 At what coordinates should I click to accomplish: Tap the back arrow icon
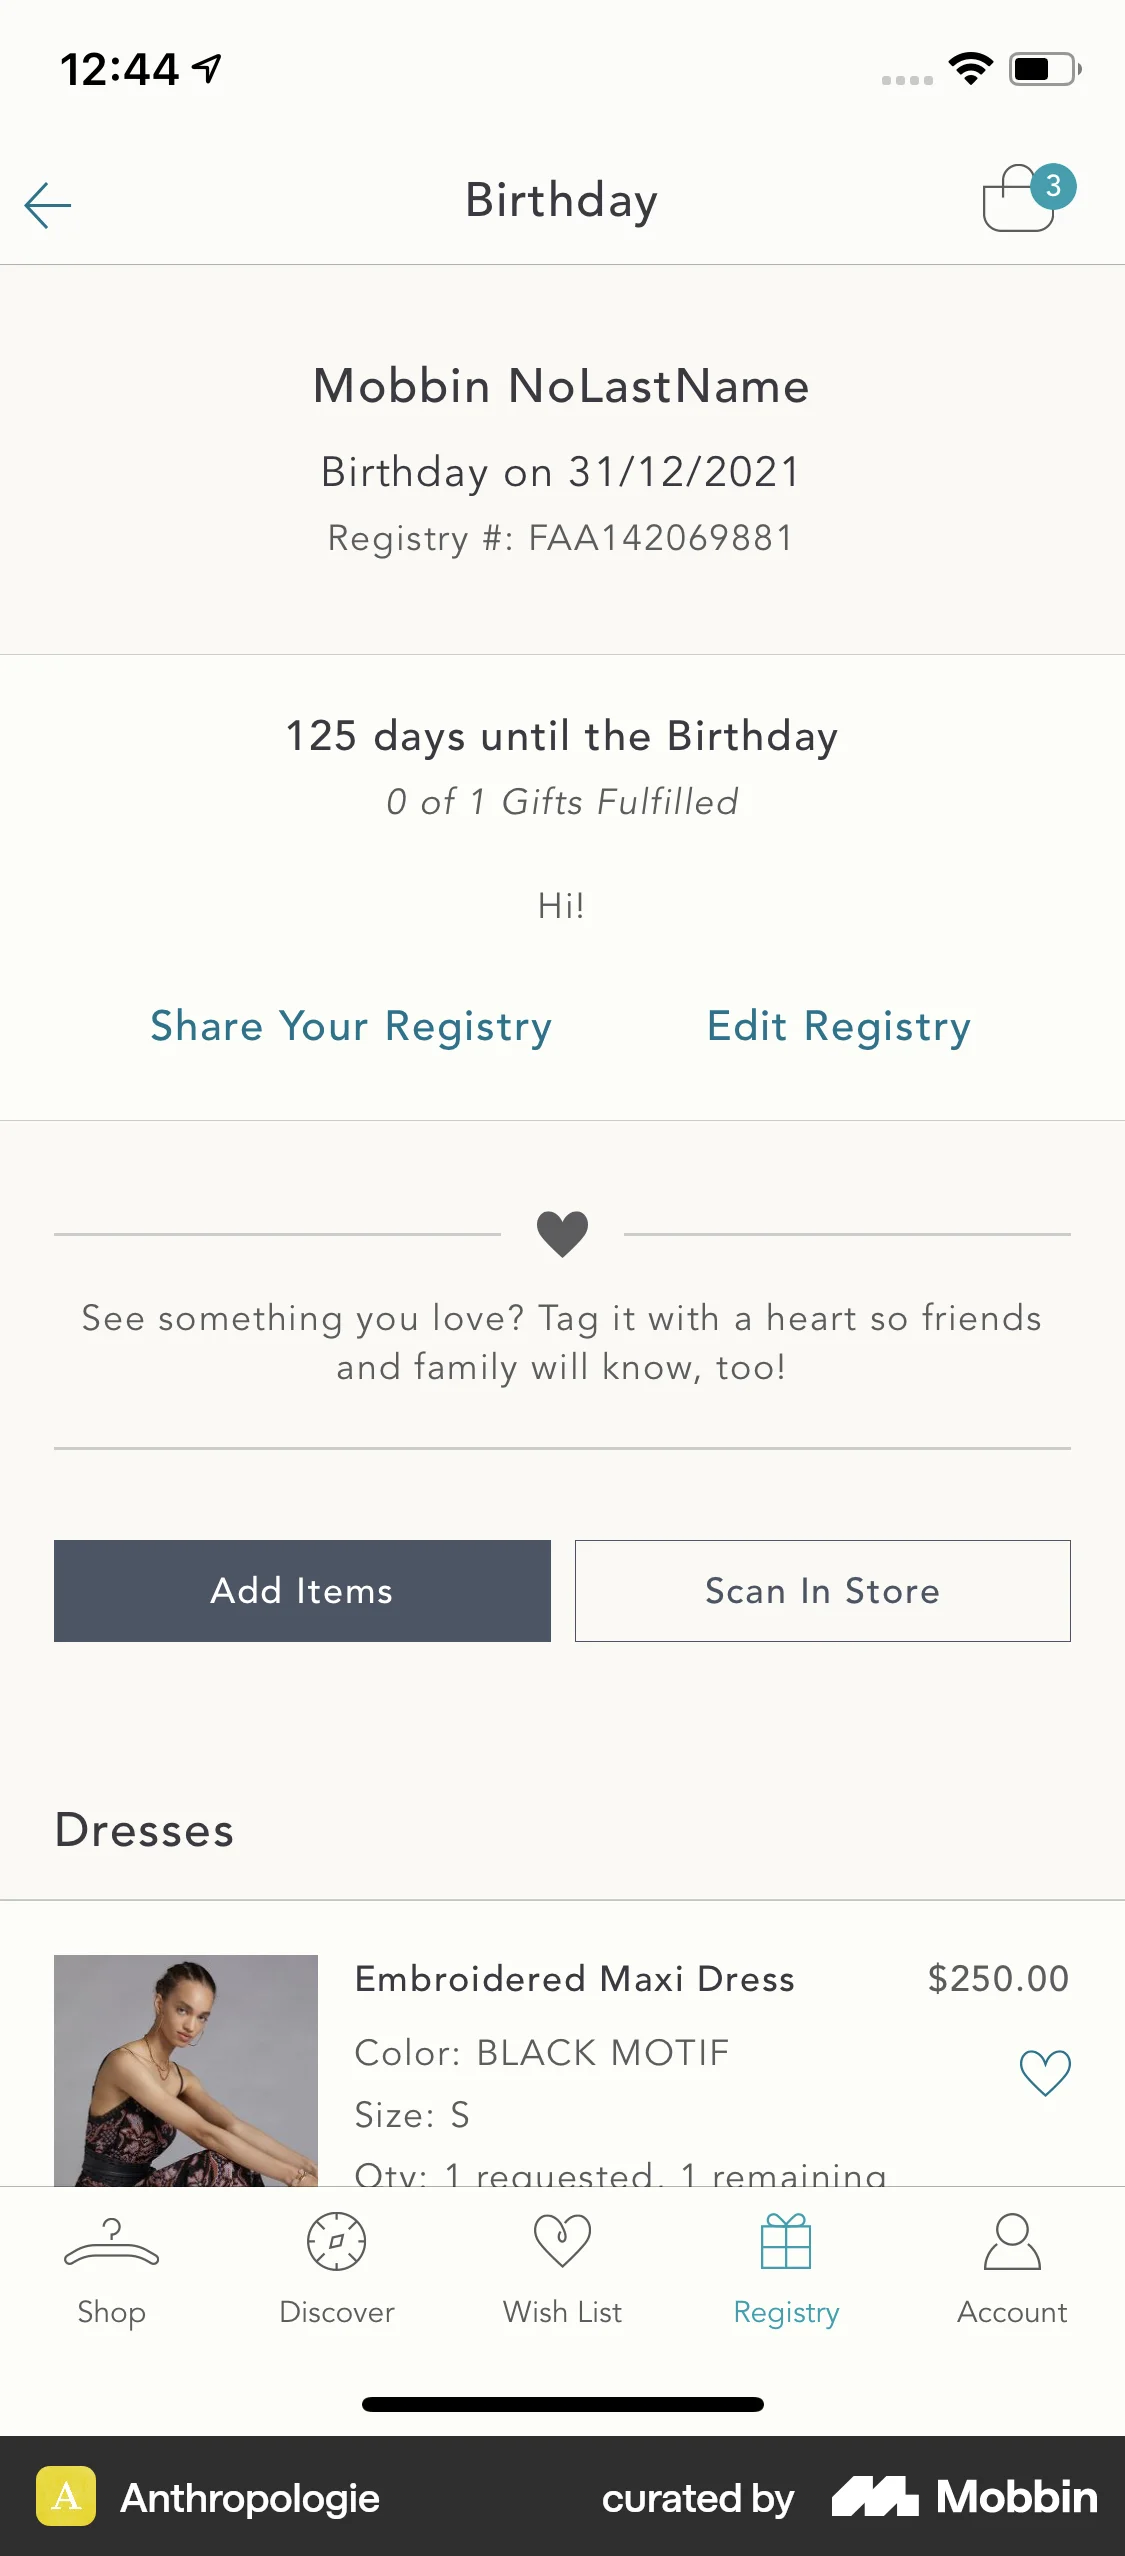(48, 205)
